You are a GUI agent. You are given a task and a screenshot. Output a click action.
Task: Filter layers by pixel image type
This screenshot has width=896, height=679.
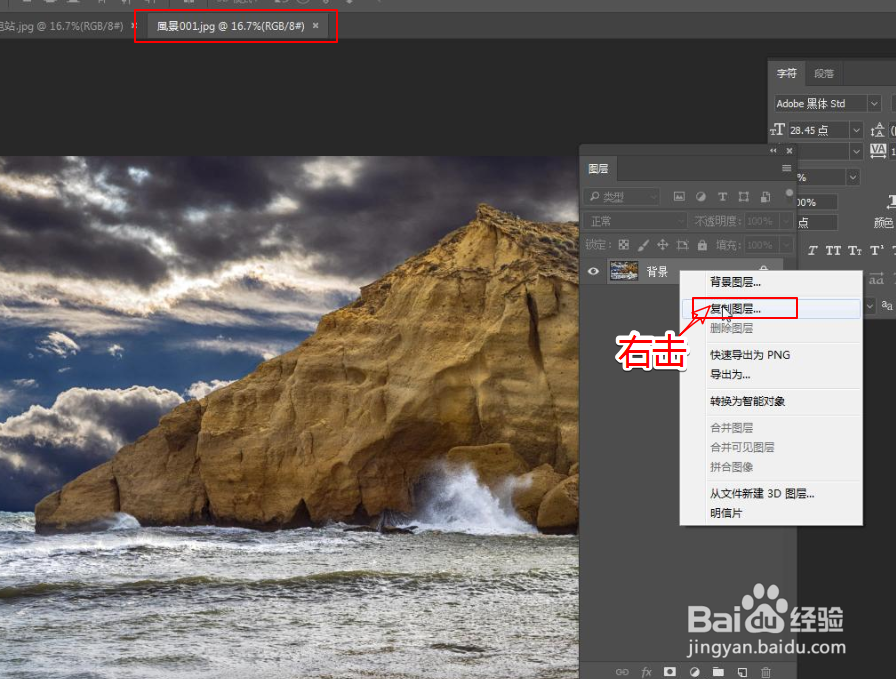point(679,197)
